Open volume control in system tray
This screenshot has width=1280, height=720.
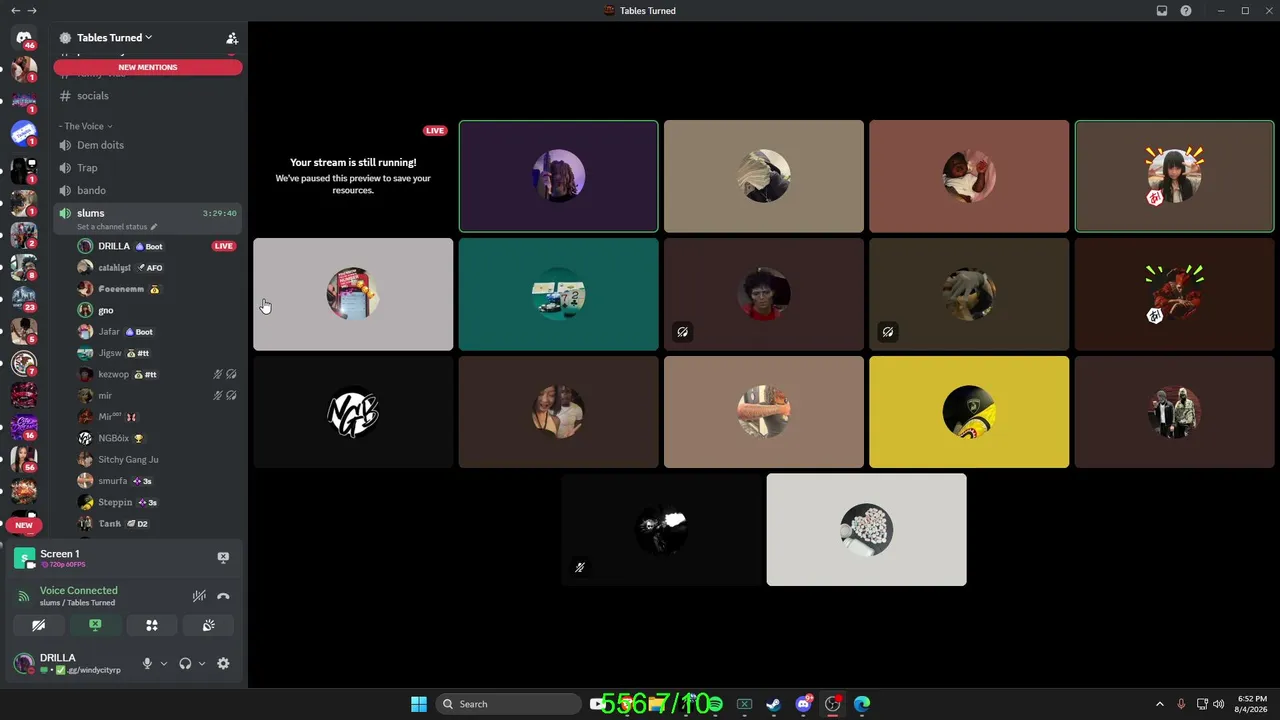click(x=1218, y=704)
